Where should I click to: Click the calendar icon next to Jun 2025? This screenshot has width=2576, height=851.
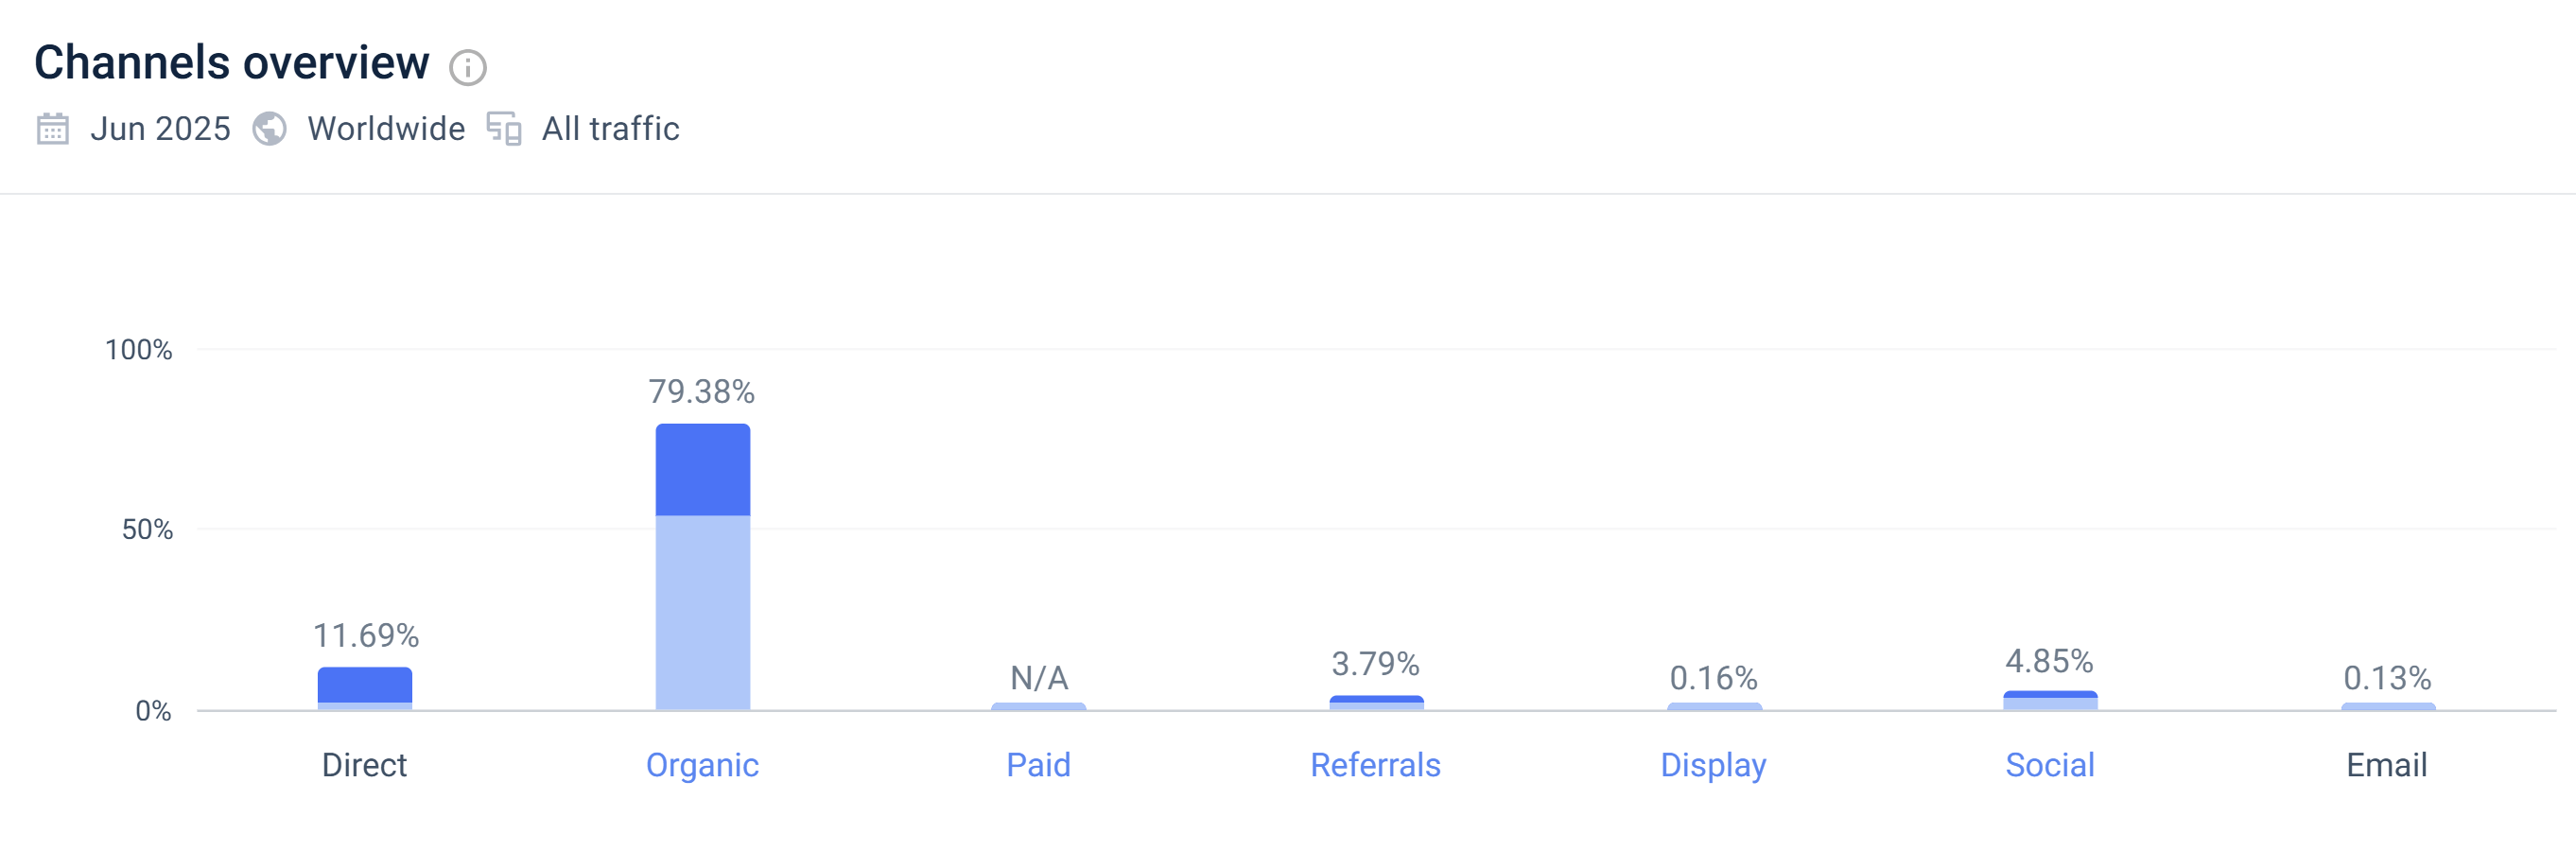point(53,129)
